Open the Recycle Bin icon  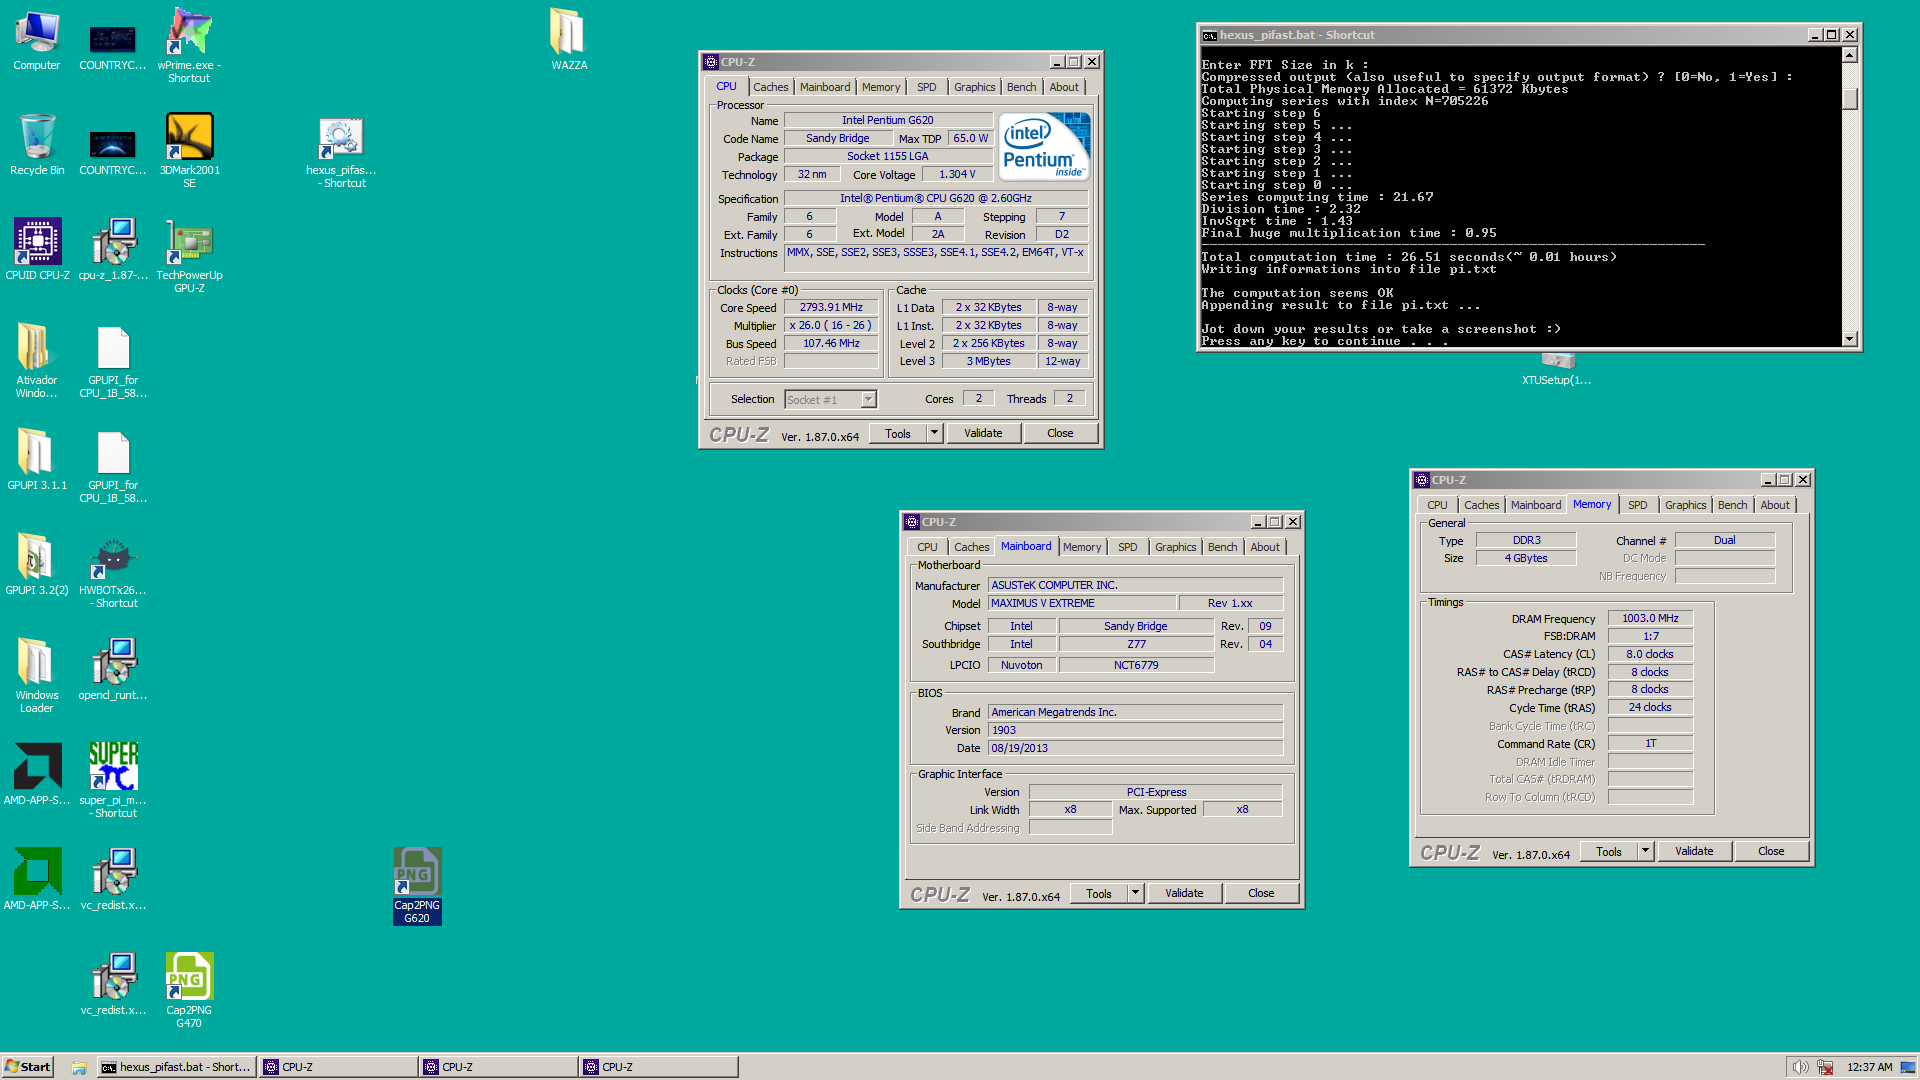(37, 145)
